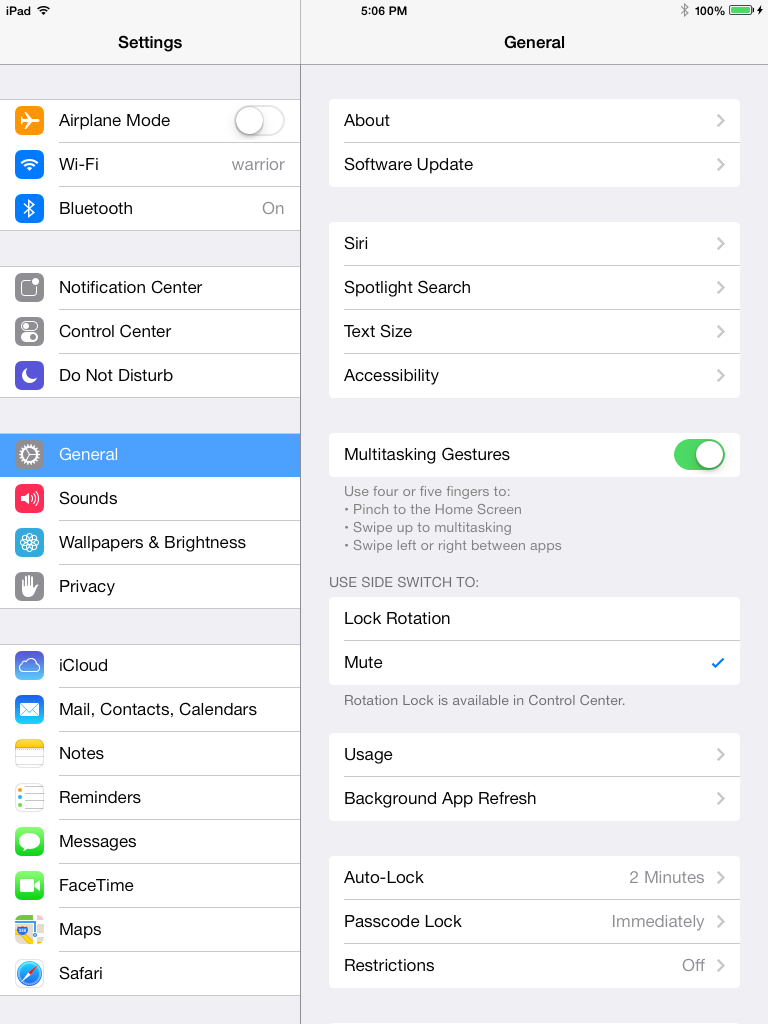Choose Mute for the side switch
768x1024 pixels.
(x=534, y=663)
